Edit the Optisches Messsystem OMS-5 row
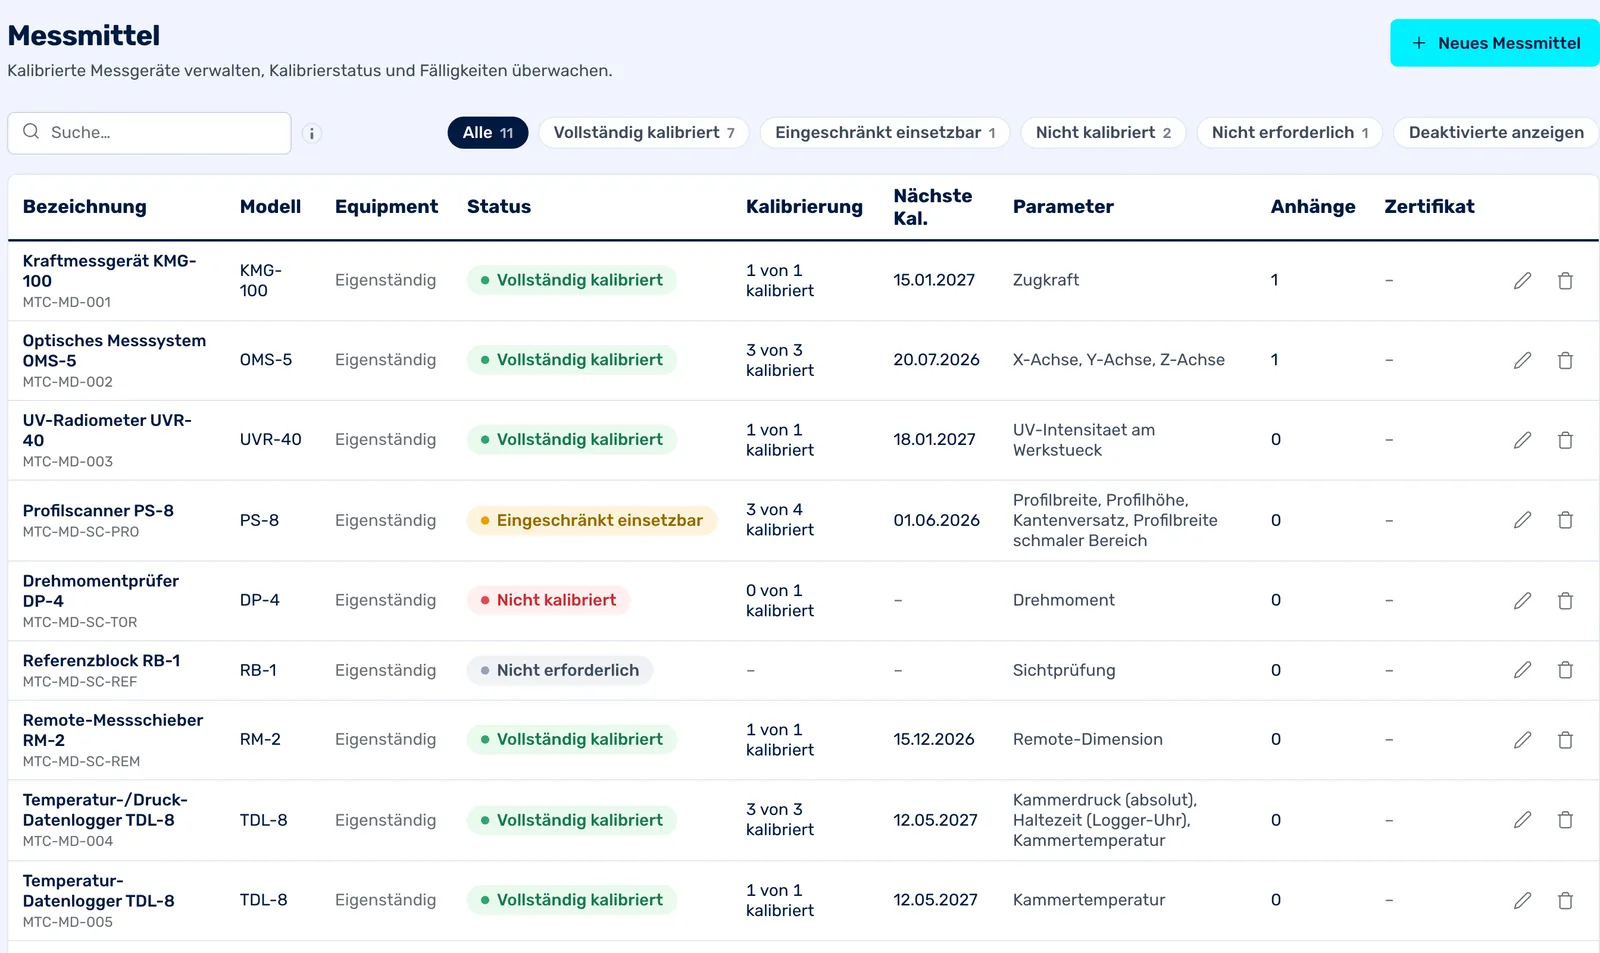The width and height of the screenshot is (1600, 953). click(x=1522, y=360)
